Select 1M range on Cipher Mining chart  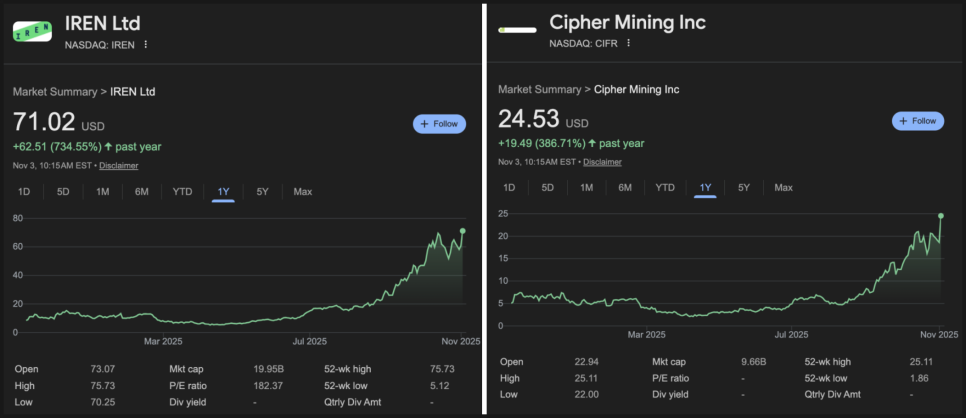point(586,187)
